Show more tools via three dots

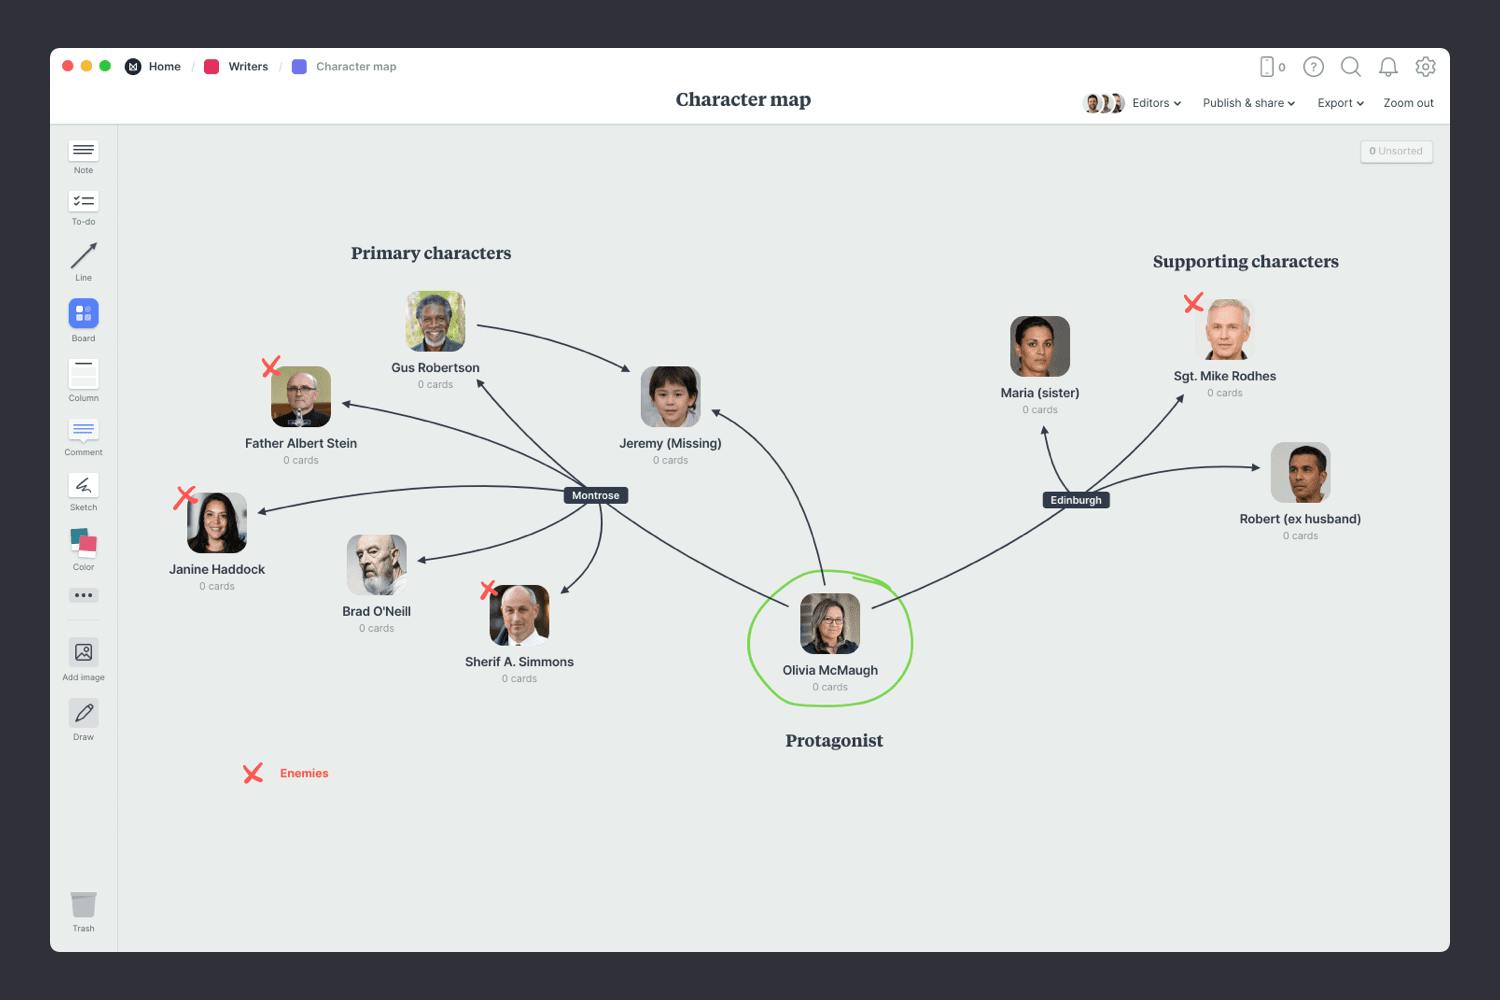(83, 595)
